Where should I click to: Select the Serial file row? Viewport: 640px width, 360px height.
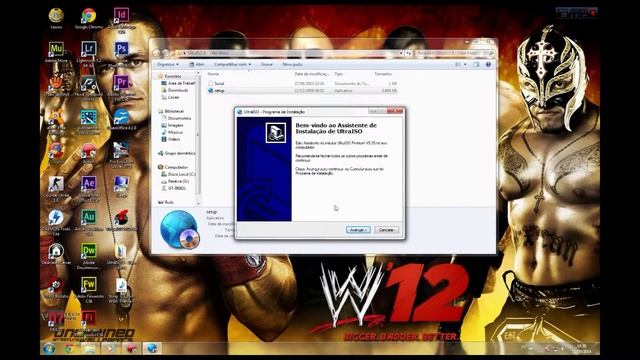302,83
